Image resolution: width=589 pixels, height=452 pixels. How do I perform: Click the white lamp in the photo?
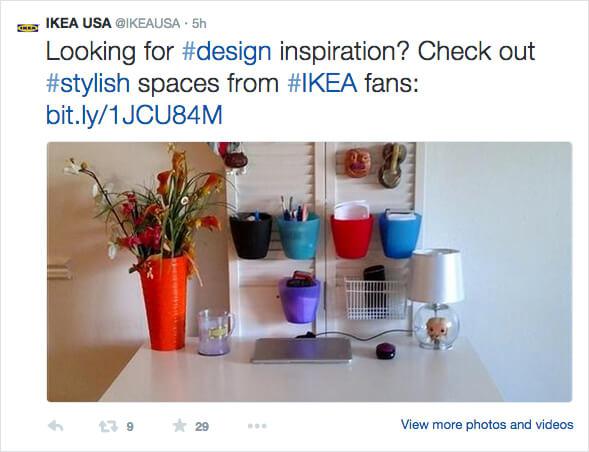coord(436,299)
